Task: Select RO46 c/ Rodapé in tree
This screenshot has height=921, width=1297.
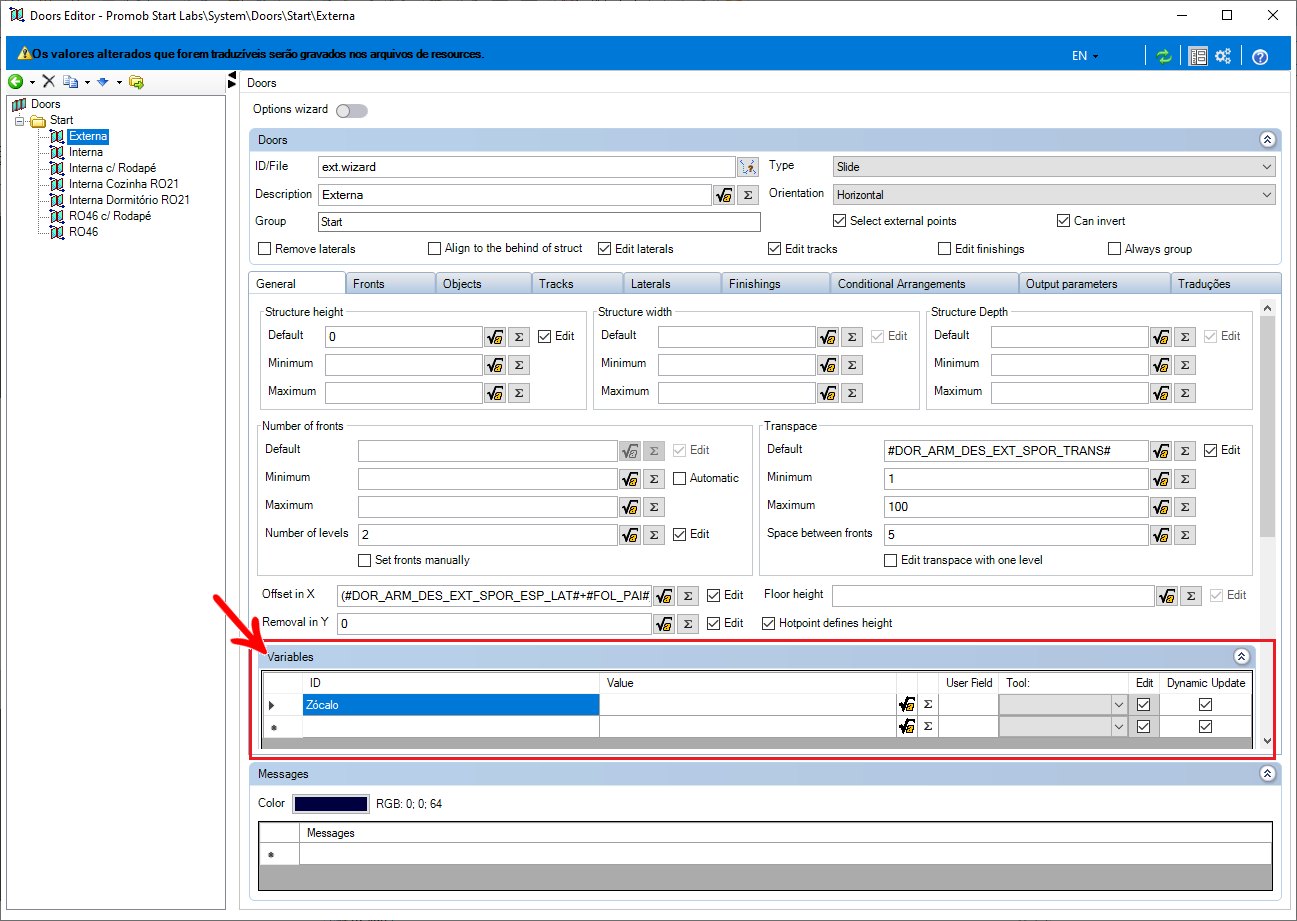Action: coord(110,216)
